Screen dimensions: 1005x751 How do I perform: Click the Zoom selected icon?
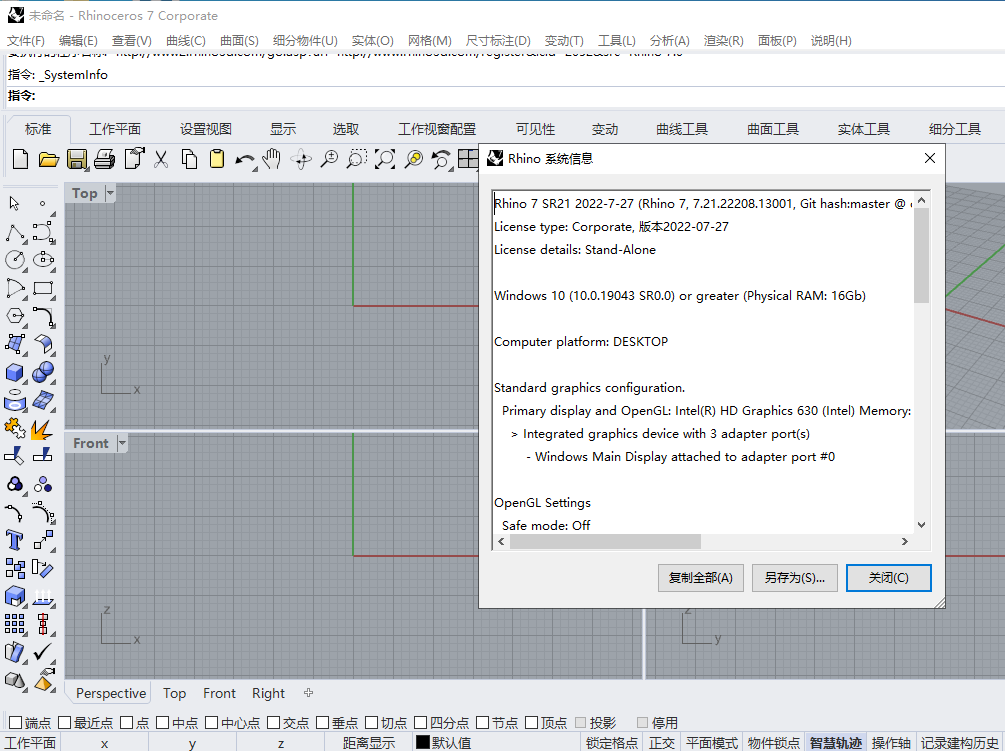coord(414,159)
